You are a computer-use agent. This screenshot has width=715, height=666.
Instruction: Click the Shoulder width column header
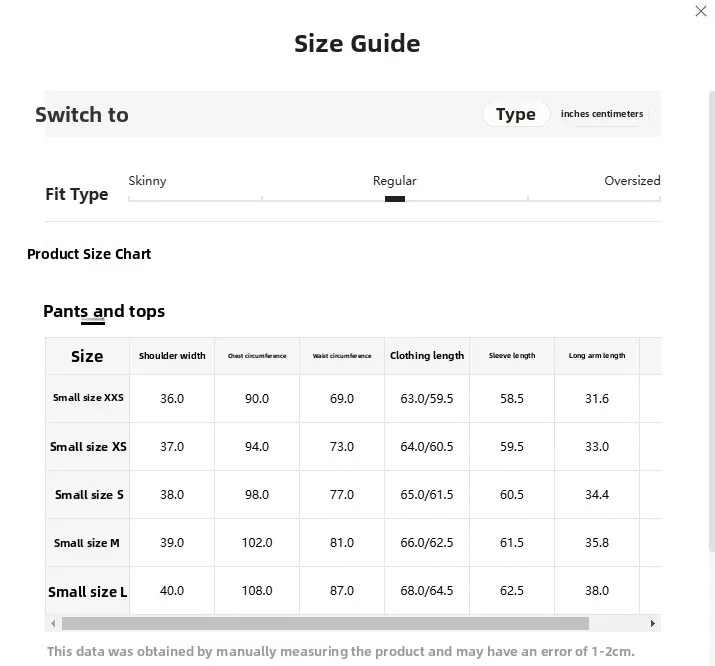[172, 356]
